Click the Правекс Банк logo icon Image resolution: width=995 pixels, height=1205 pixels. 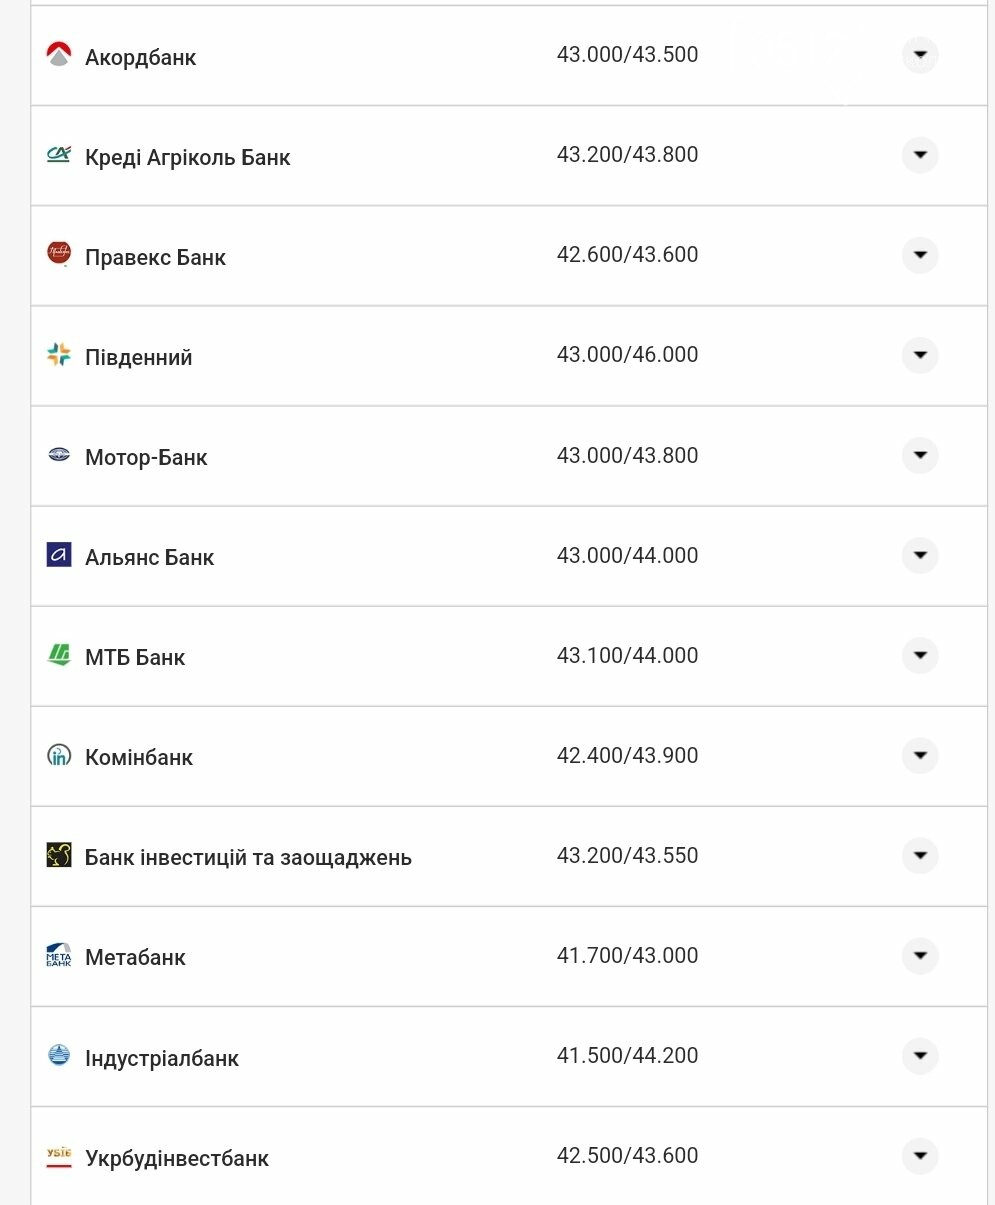coord(59,254)
